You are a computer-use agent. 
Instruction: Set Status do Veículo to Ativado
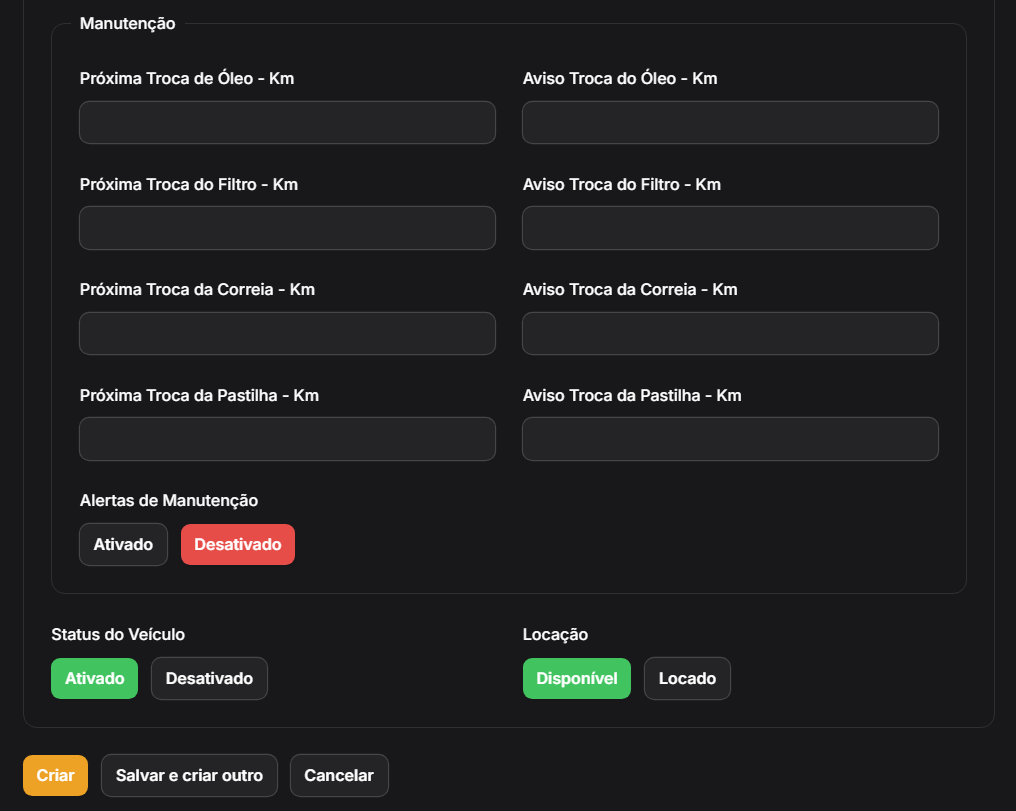(95, 679)
